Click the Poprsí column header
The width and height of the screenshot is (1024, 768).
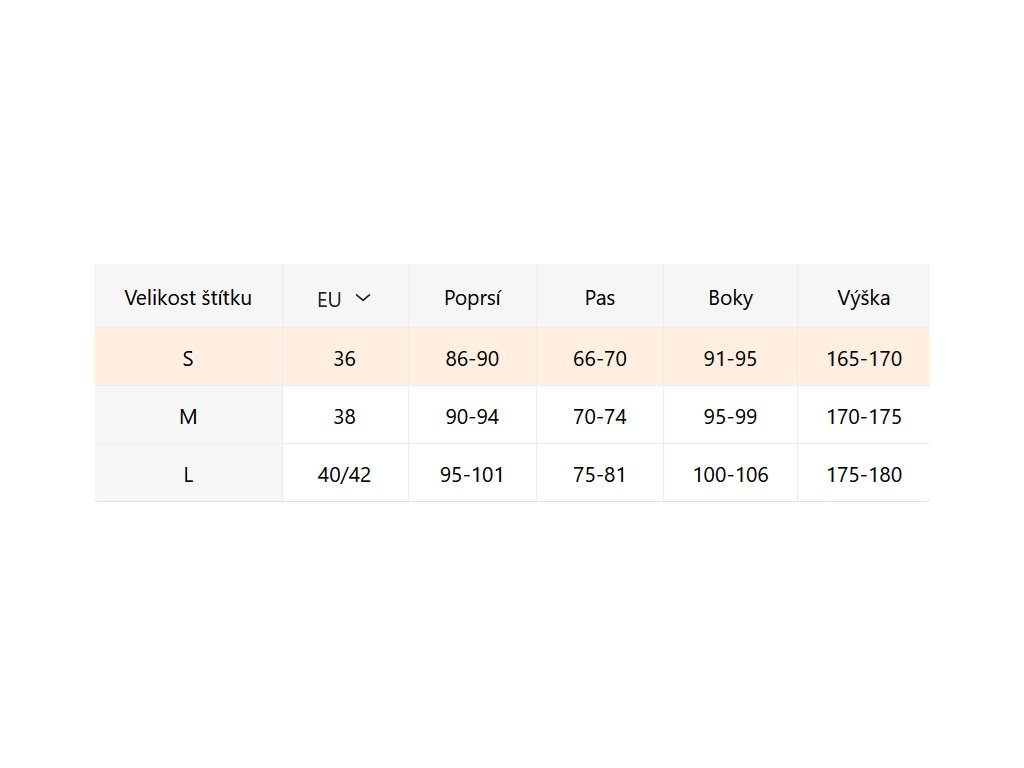[x=472, y=297]
